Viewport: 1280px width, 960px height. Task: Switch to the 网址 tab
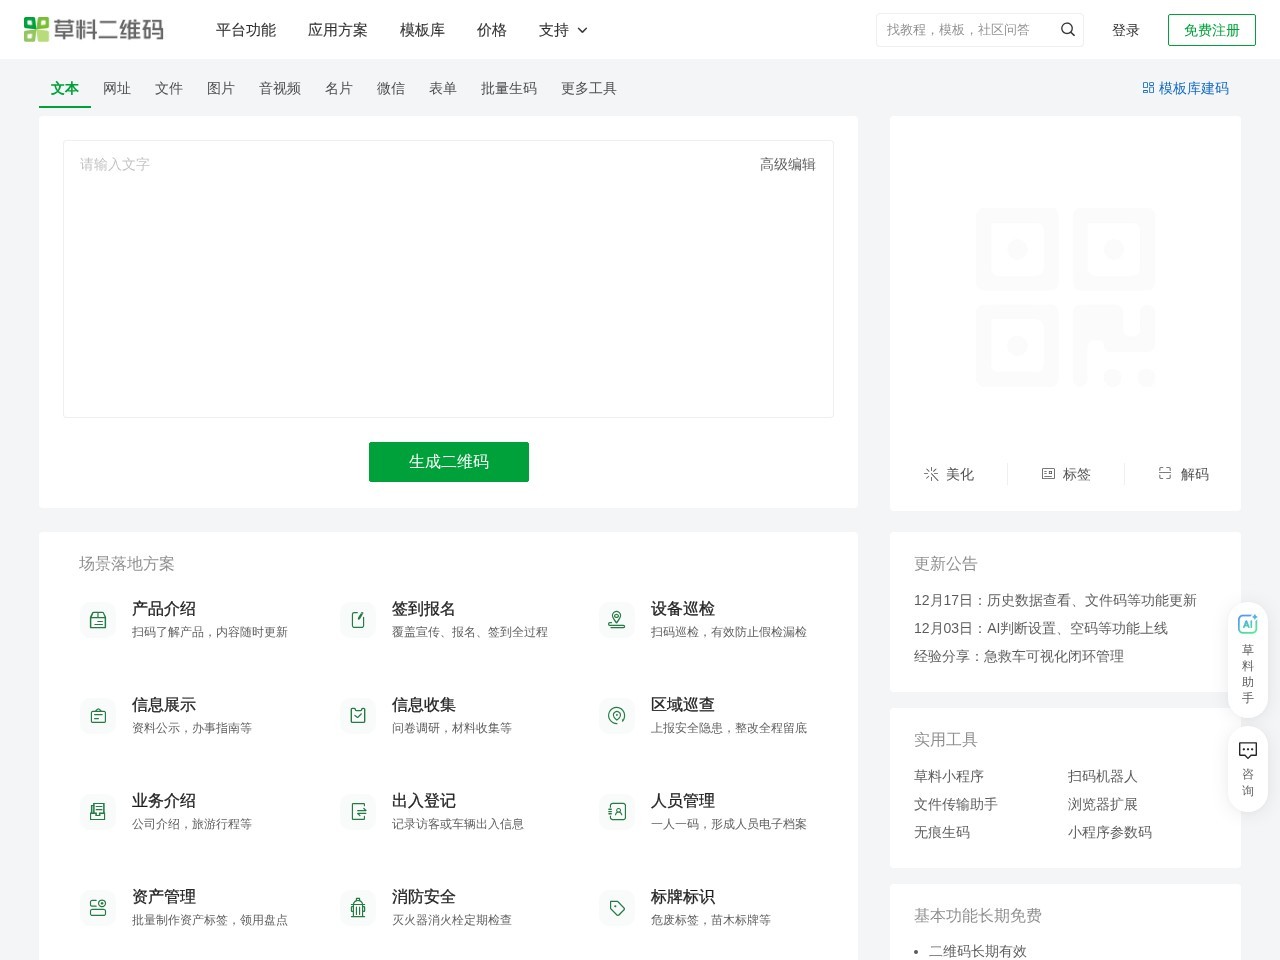click(x=117, y=88)
